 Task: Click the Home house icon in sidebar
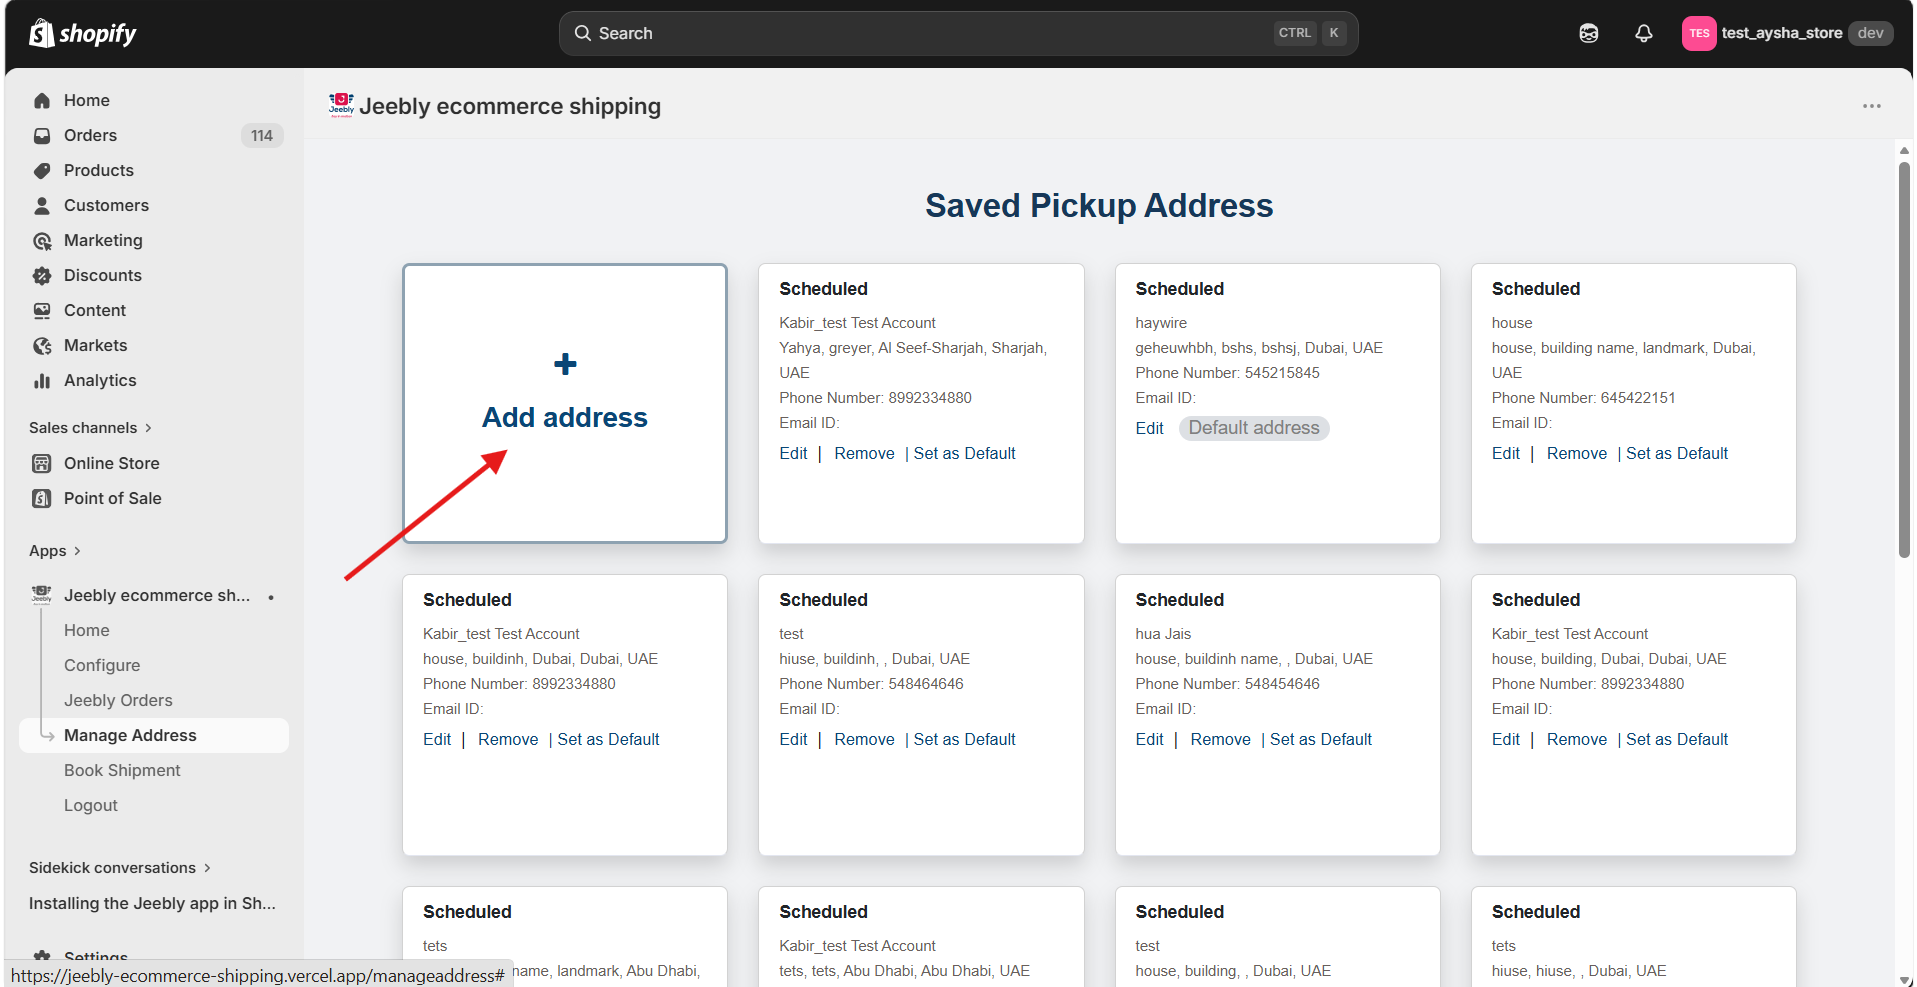click(x=42, y=100)
